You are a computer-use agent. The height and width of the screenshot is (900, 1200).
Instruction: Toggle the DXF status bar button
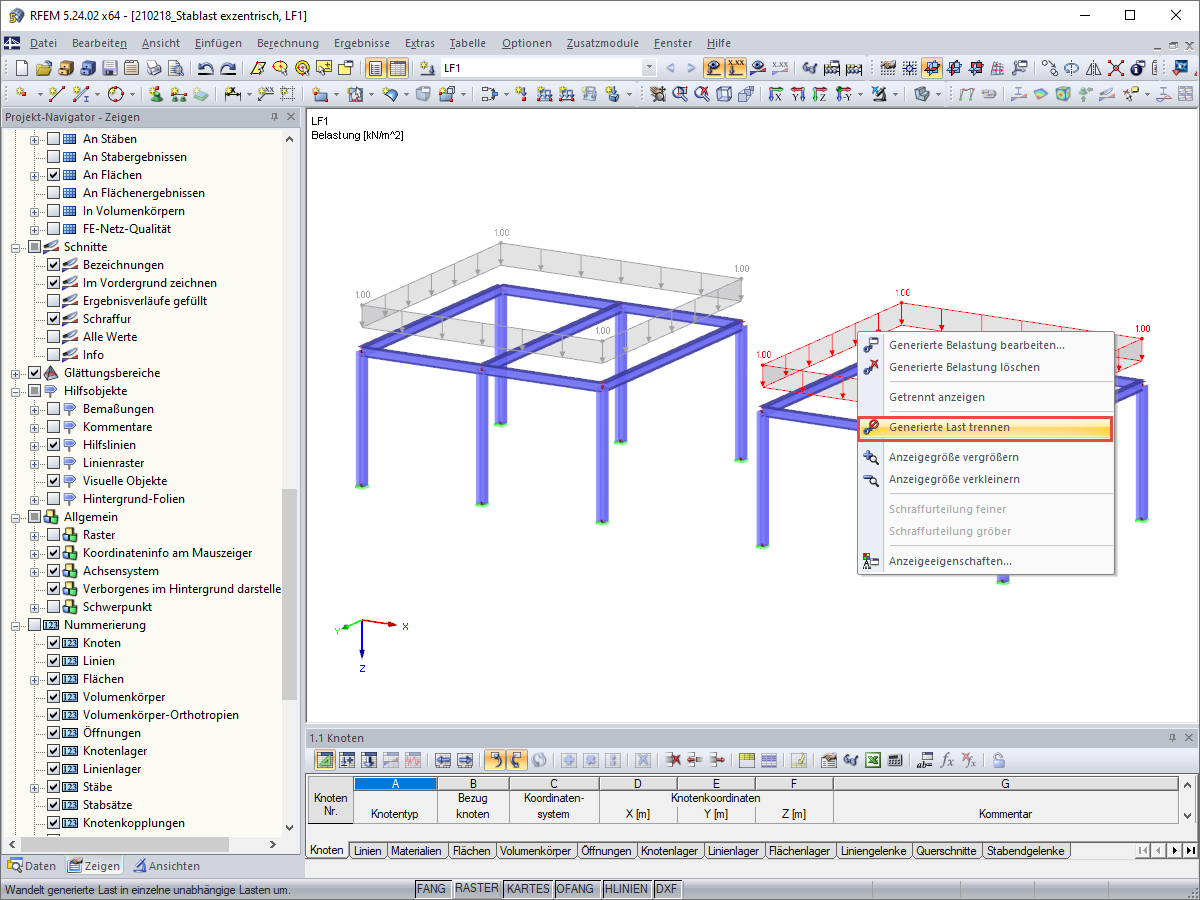tap(667, 888)
